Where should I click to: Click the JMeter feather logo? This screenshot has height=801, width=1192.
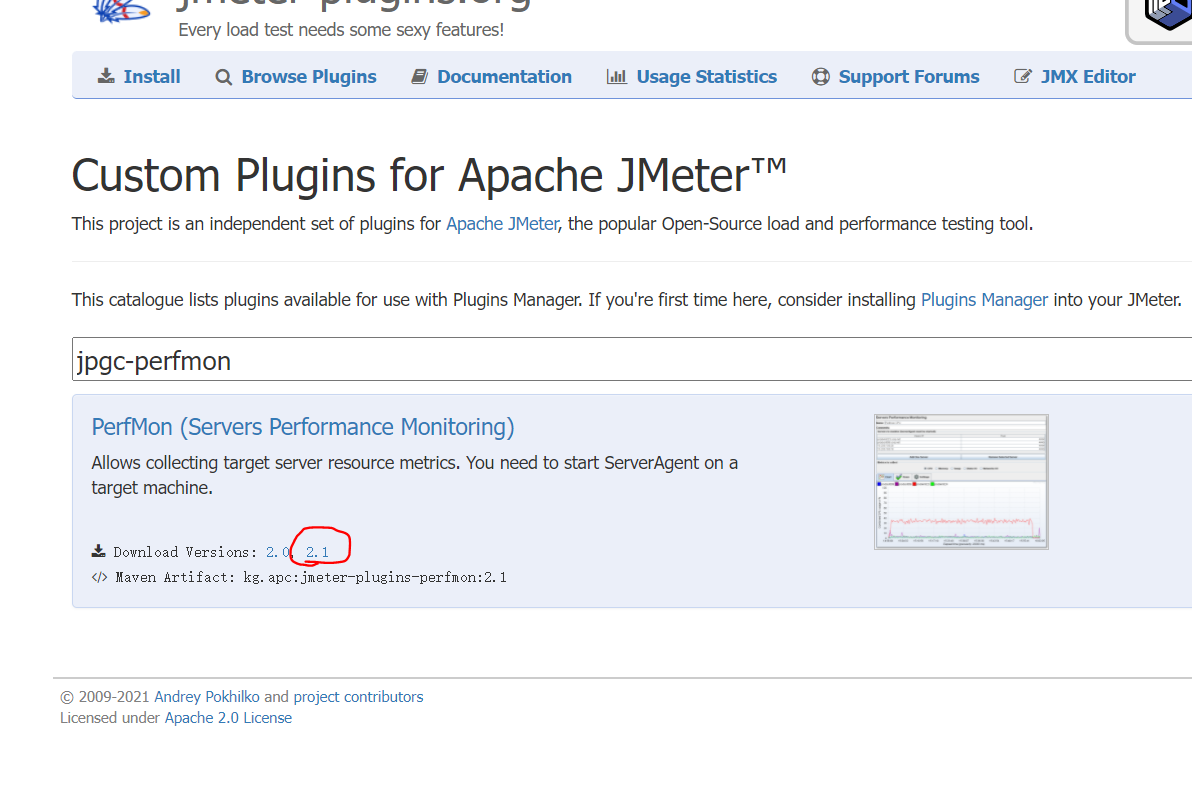click(122, 11)
